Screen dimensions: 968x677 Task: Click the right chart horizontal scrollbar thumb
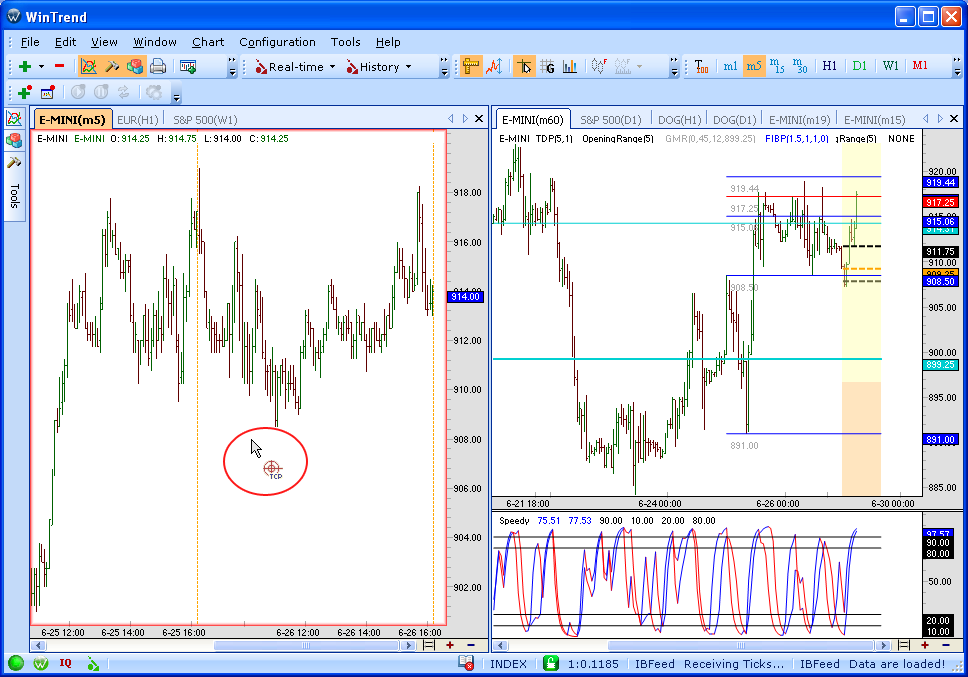tap(741, 646)
